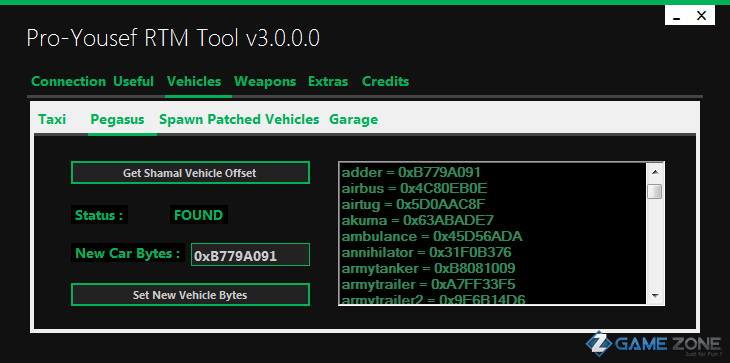Image resolution: width=730 pixels, height=363 pixels.
Task: Select the 'armytrailer = 0xA7FF33F5' line
Action: (x=428, y=284)
